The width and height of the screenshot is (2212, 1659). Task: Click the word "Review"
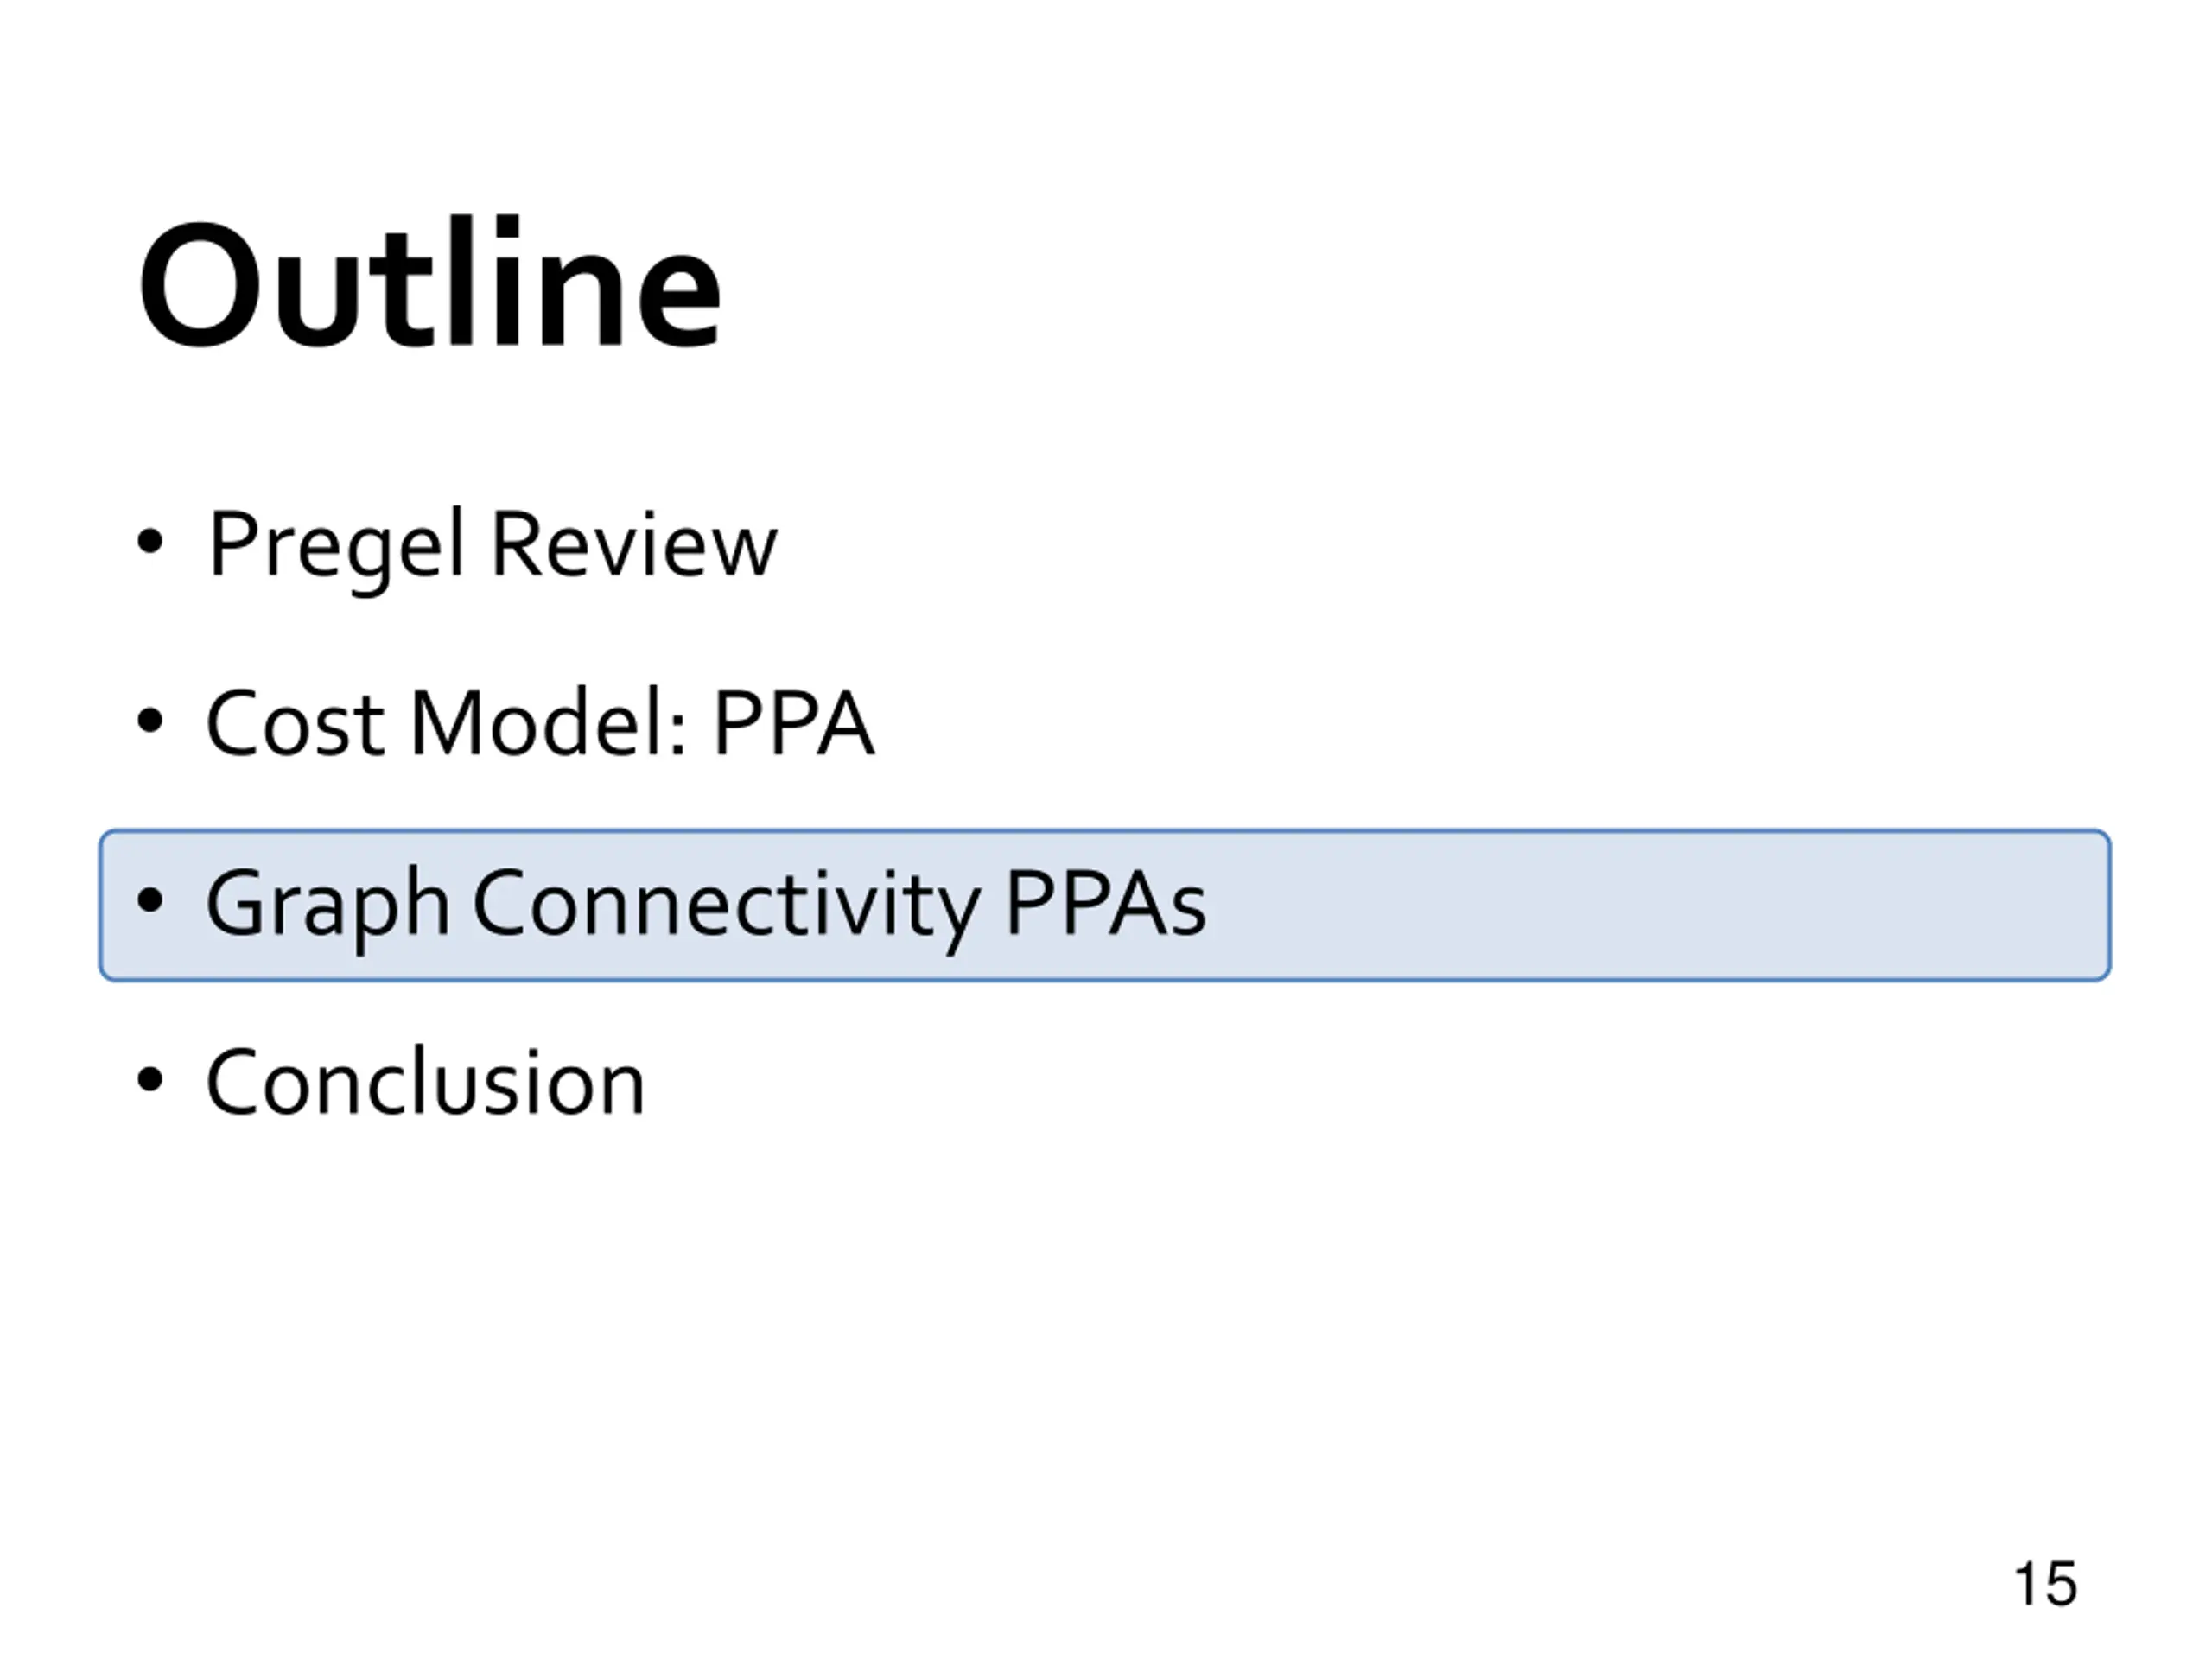[x=634, y=544]
